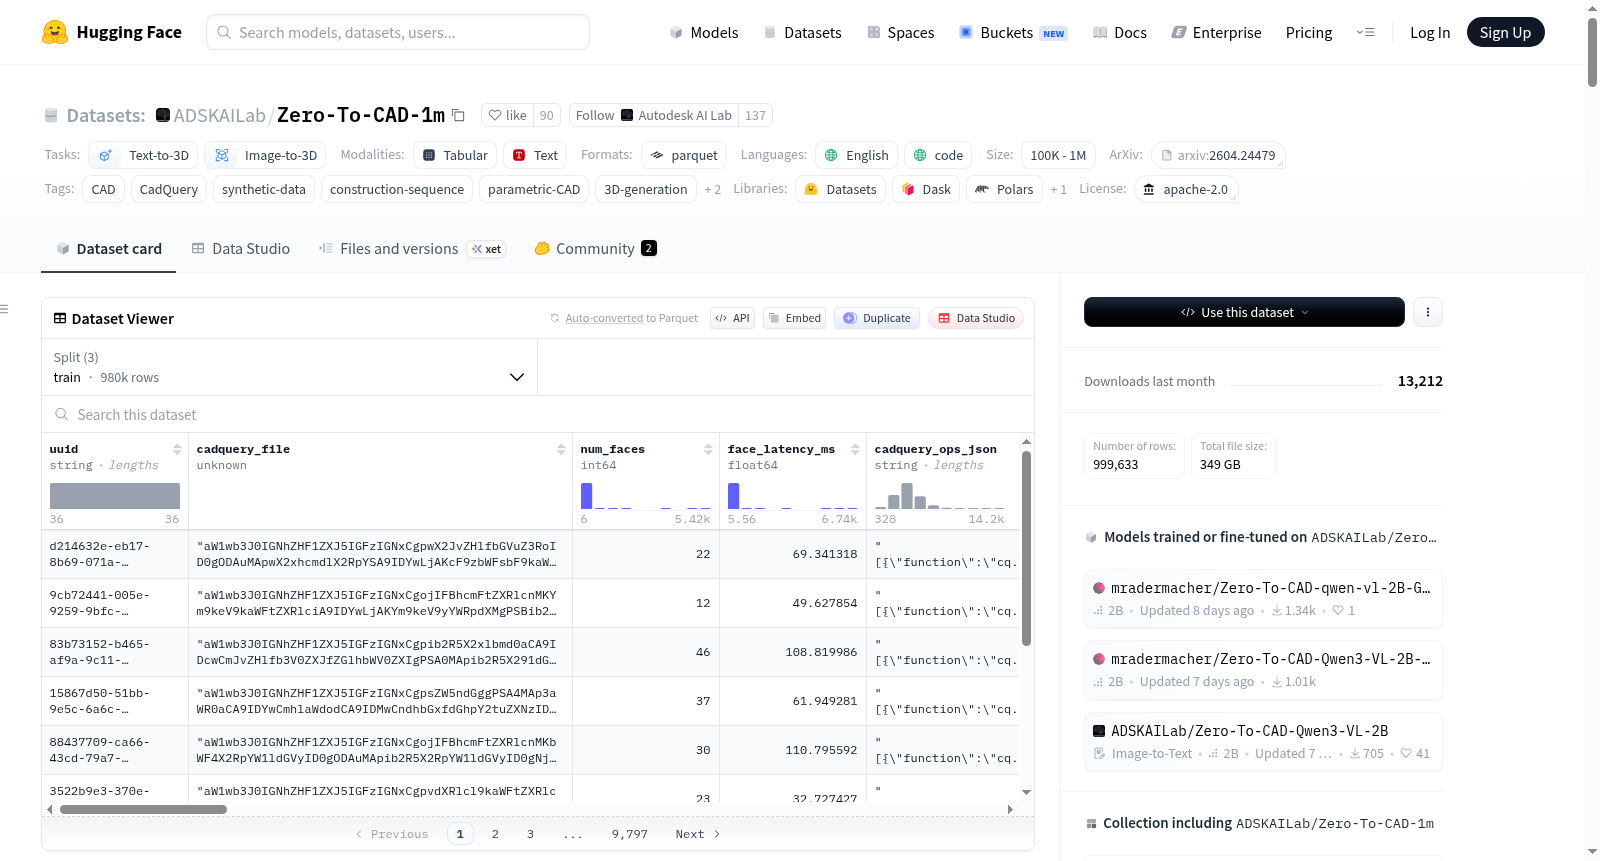
Task: Go to the Next page of rows
Action: 698,834
